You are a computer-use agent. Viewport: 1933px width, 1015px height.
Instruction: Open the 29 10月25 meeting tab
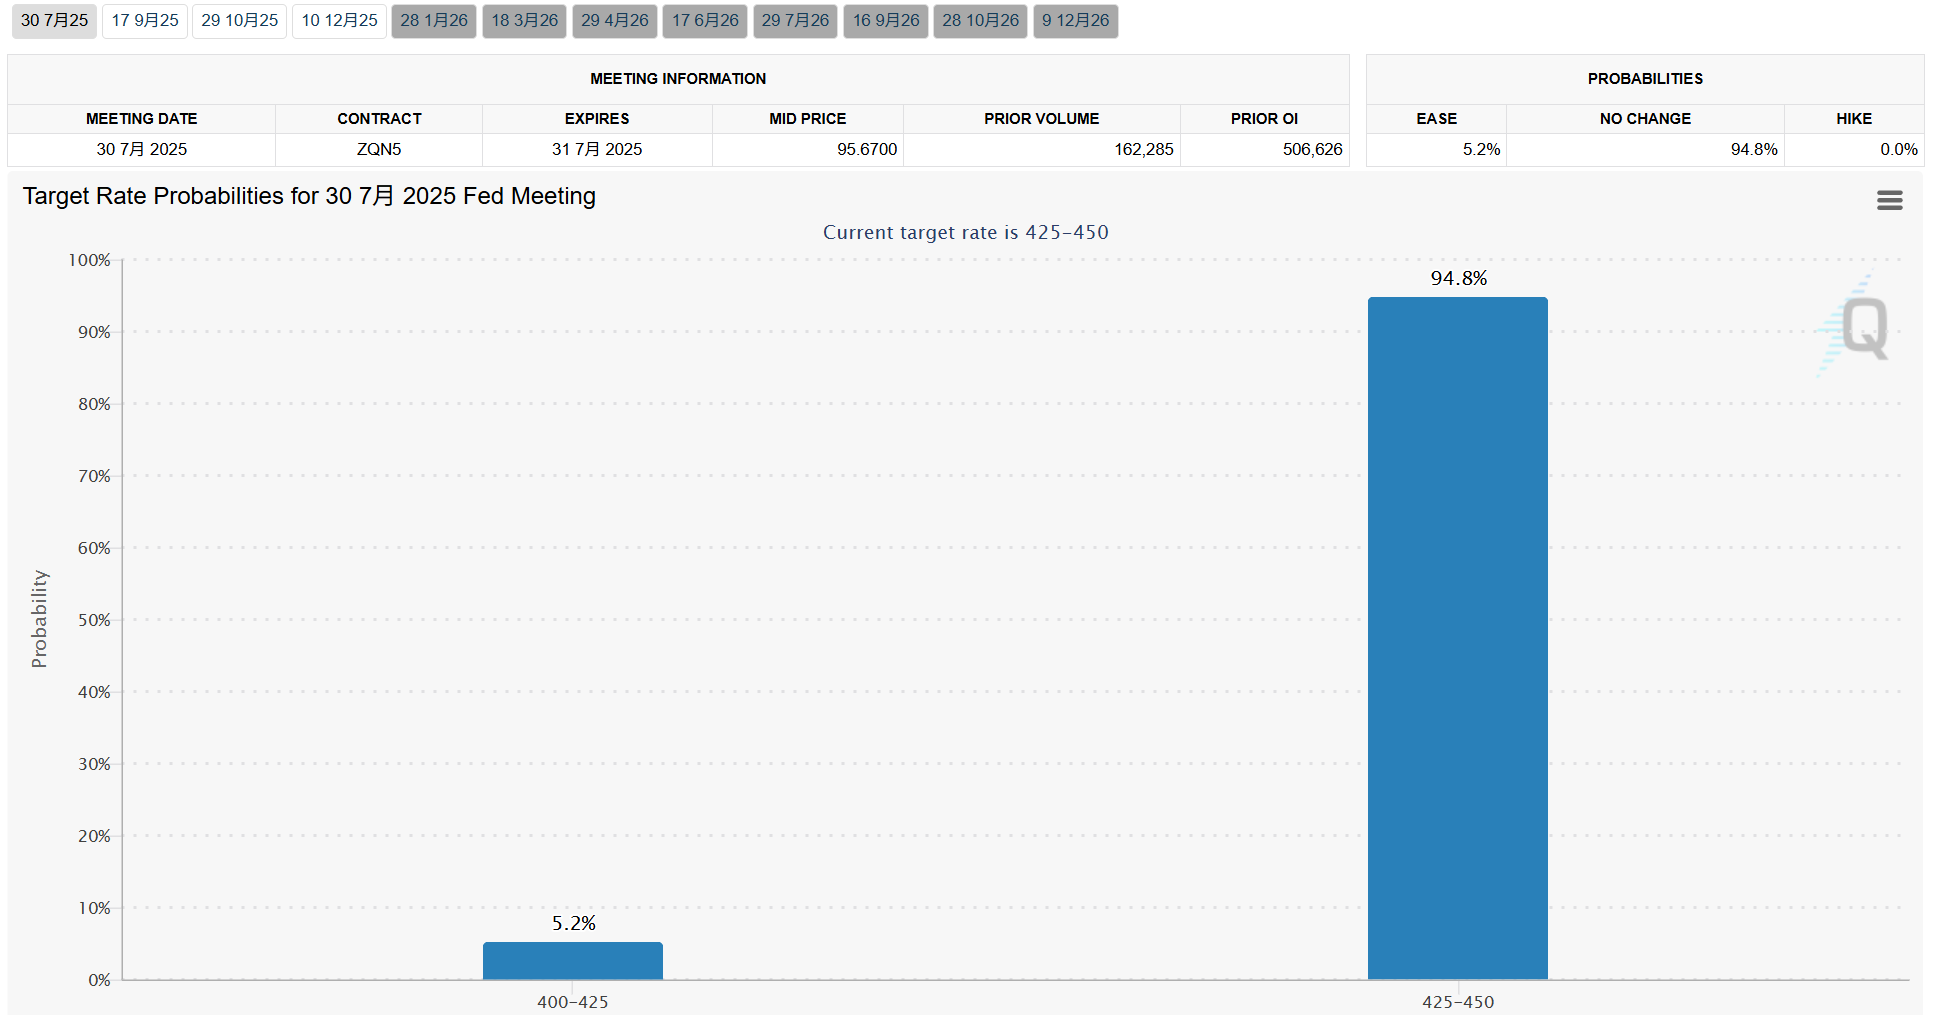point(240,21)
